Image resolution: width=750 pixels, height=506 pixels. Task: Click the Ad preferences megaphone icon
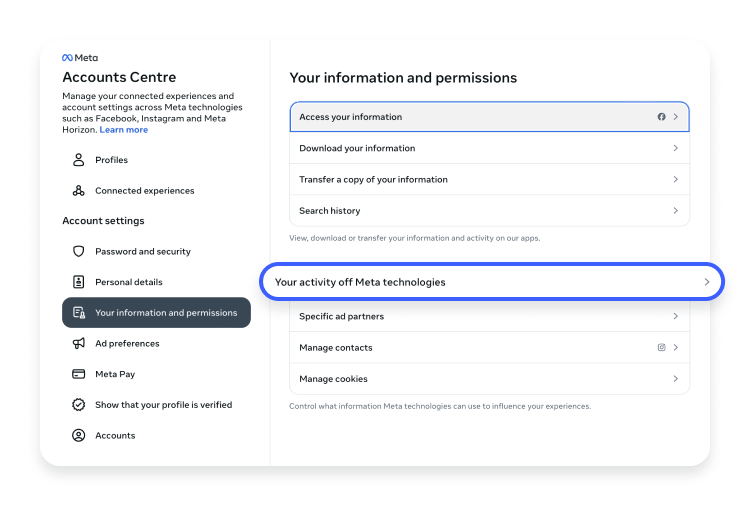[x=78, y=343]
